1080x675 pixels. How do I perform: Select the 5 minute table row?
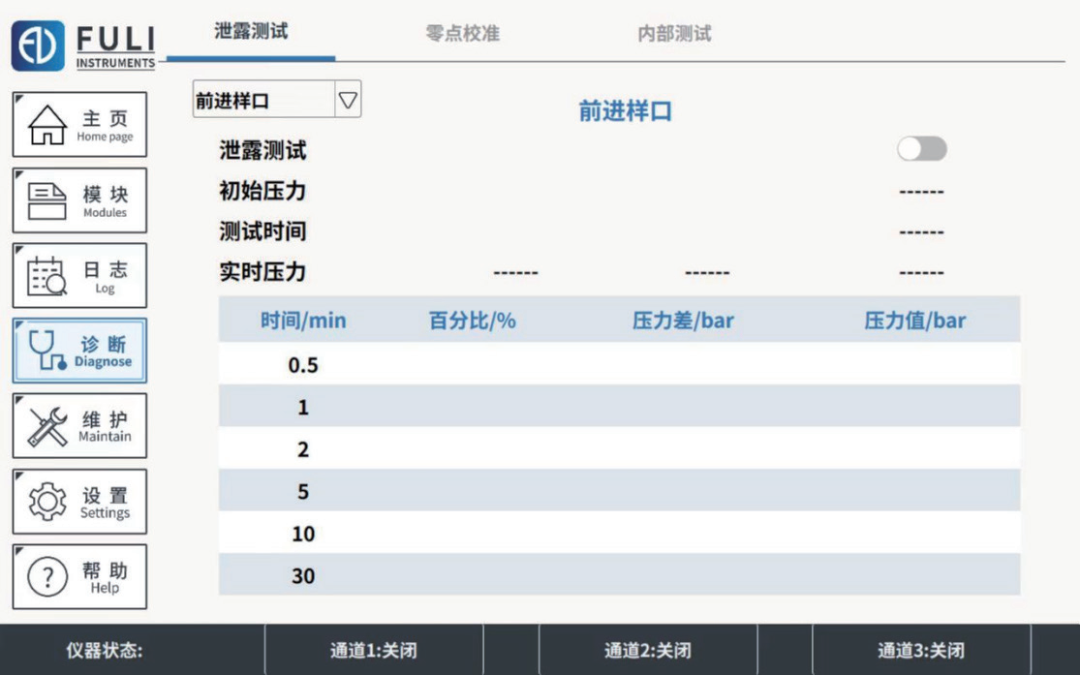coord(619,490)
